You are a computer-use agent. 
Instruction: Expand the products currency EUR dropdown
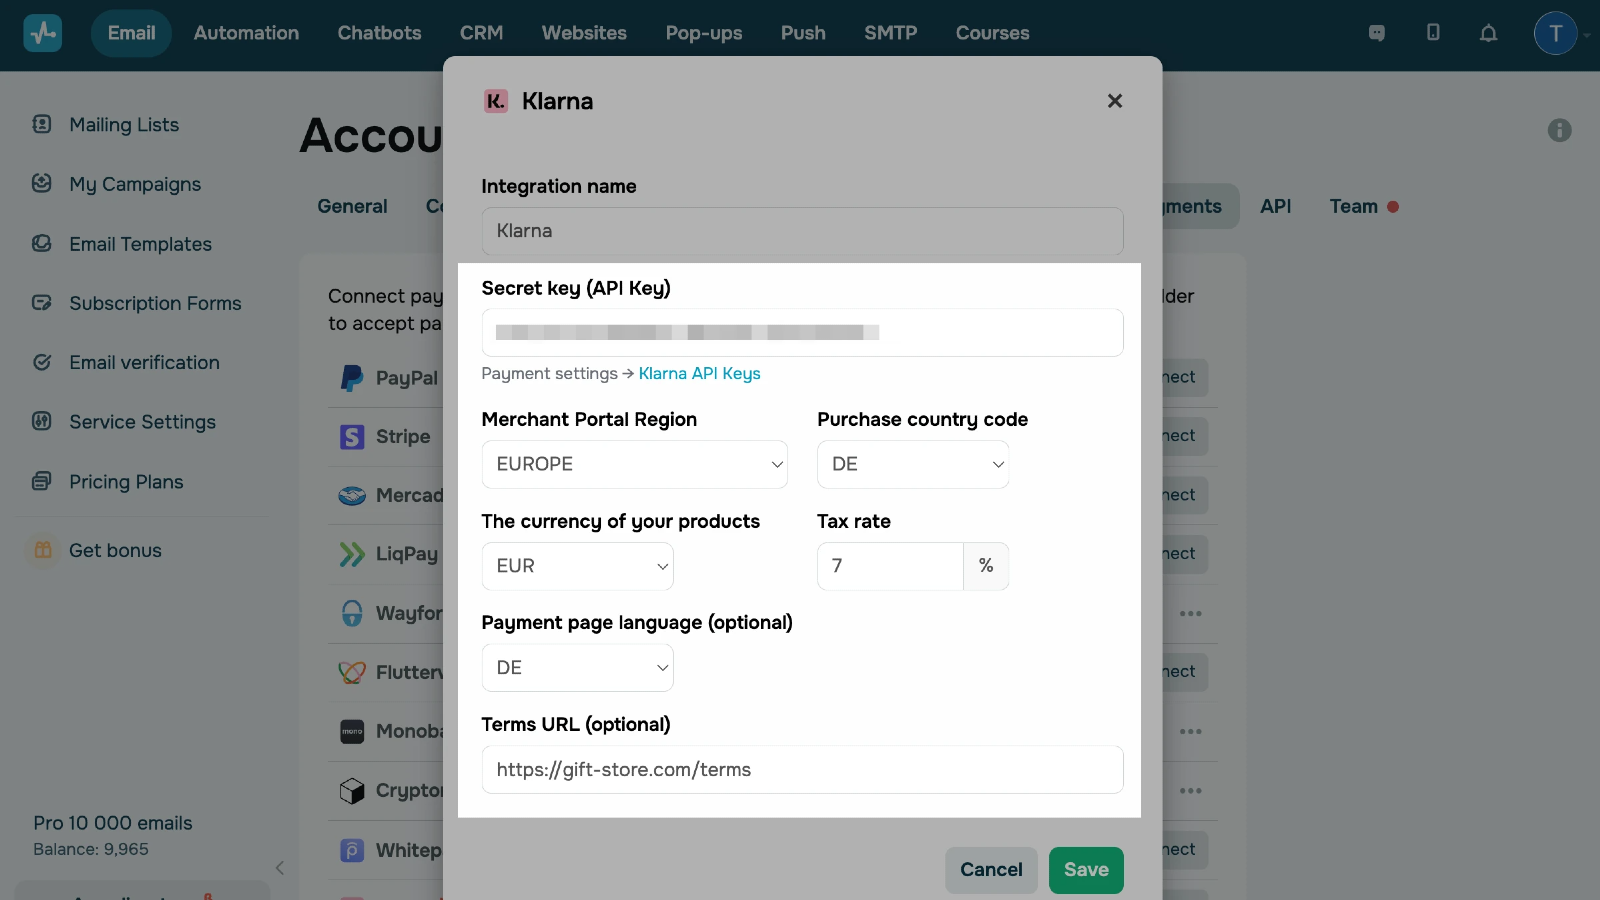coord(577,567)
